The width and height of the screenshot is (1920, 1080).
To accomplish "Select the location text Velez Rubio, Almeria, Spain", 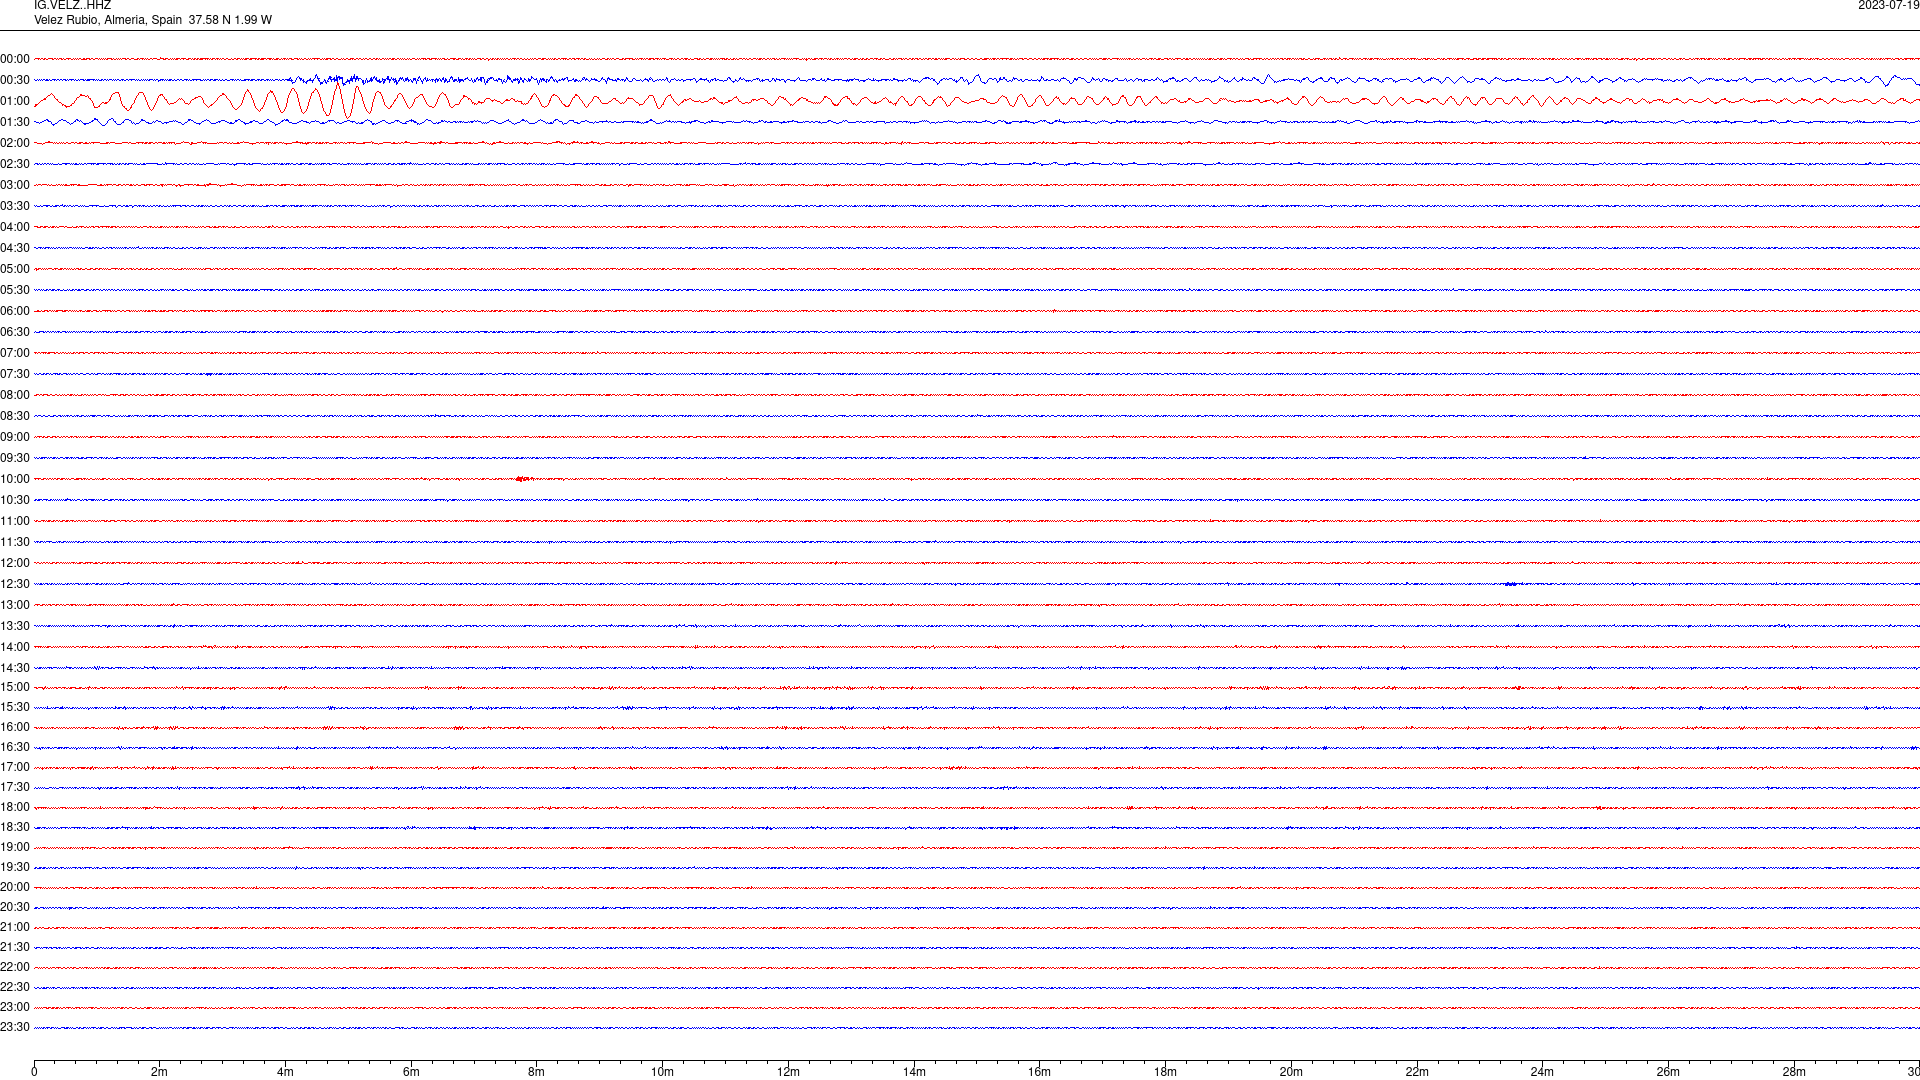I will (x=108, y=20).
